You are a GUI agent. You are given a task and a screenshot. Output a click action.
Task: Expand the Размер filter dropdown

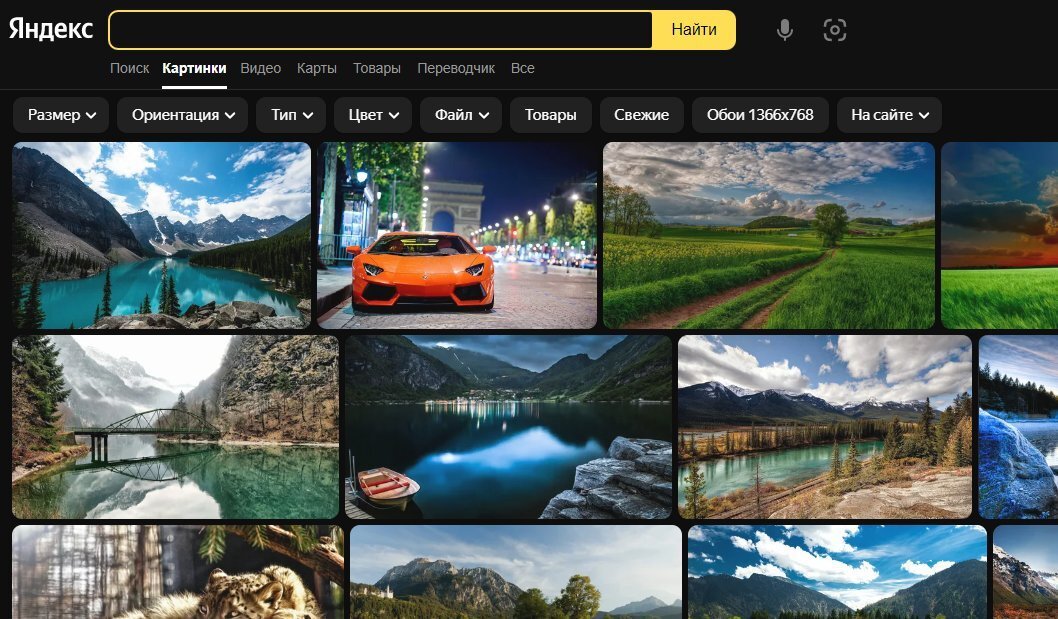pos(61,115)
